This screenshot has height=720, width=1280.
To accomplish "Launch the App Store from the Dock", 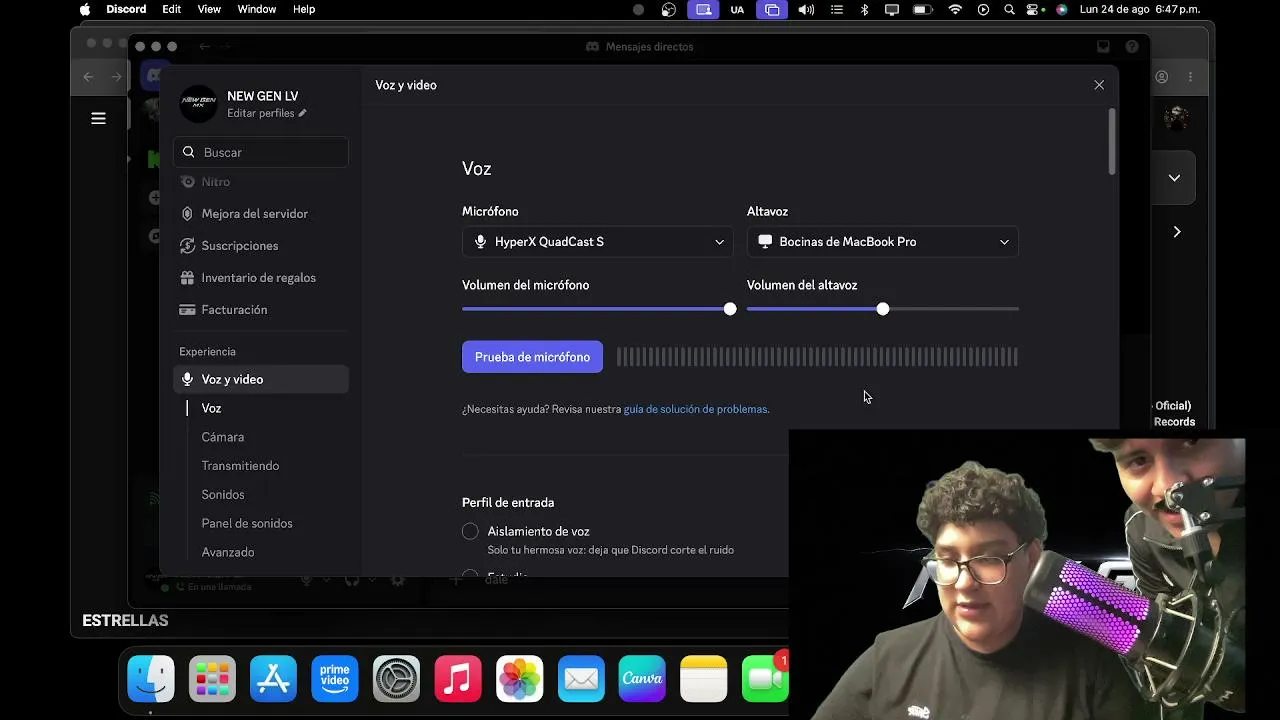I will point(274,680).
